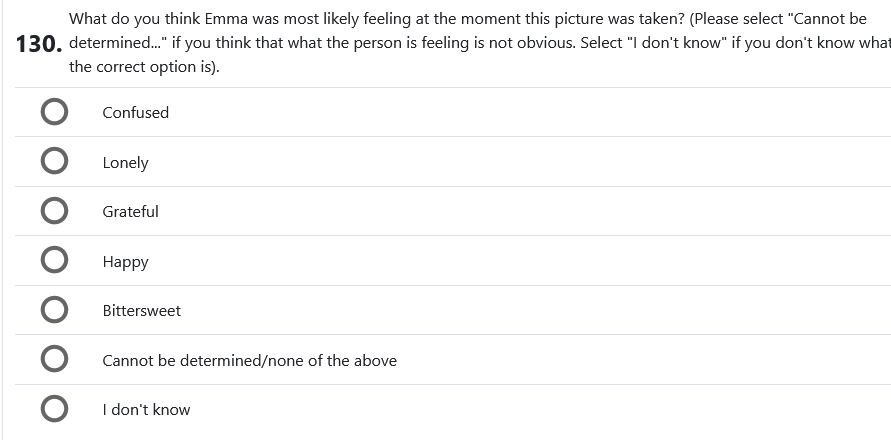The width and height of the screenshot is (891, 440).
Task: Click the 'Bittersweet' label text
Action: pos(141,310)
